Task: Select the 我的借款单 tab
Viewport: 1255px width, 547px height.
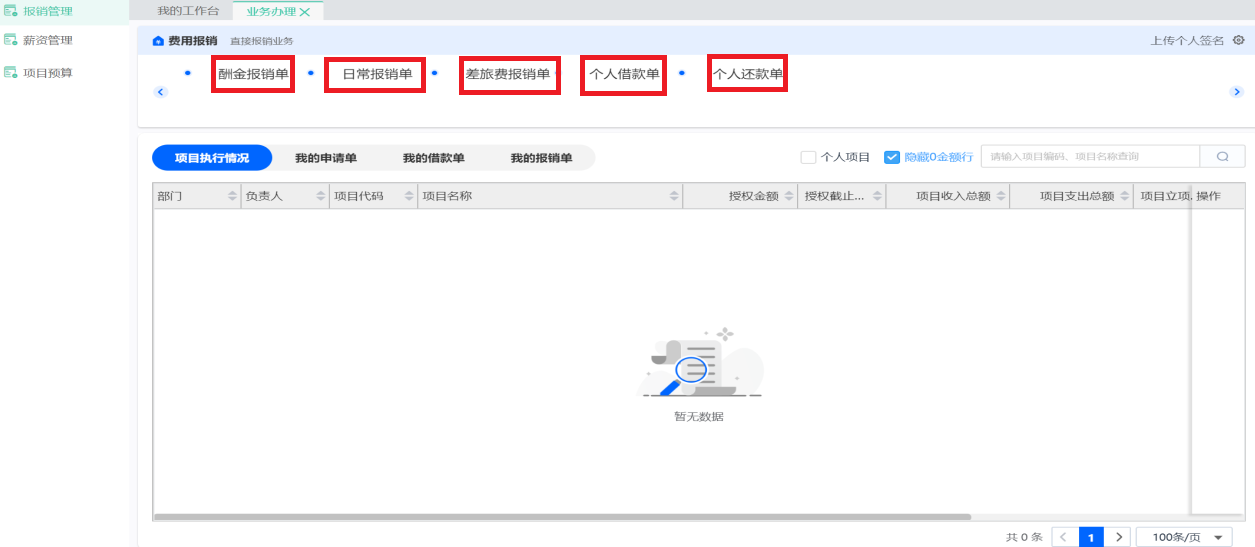Action: [x=433, y=158]
